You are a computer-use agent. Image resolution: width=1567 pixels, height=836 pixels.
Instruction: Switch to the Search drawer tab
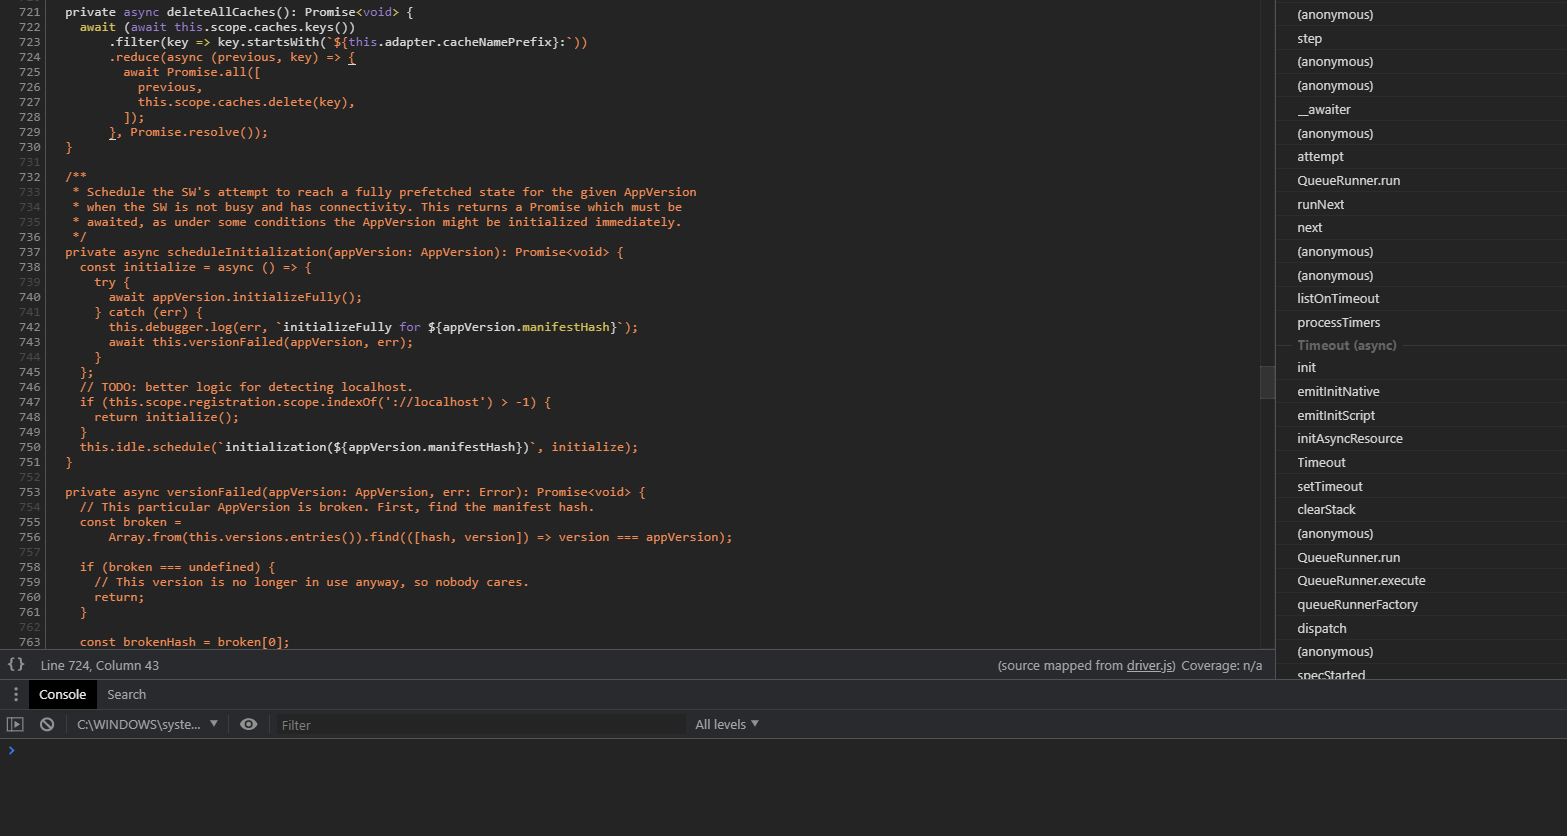[127, 694]
